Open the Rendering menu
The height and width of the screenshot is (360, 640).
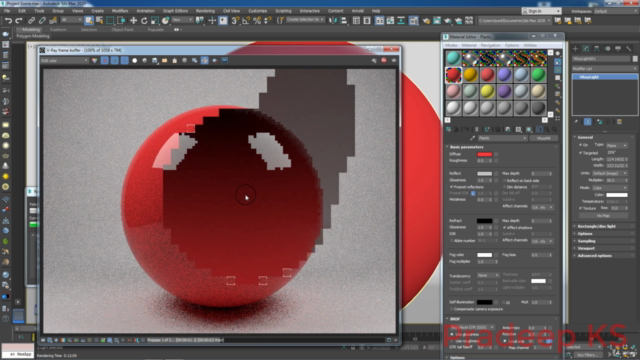(205, 11)
